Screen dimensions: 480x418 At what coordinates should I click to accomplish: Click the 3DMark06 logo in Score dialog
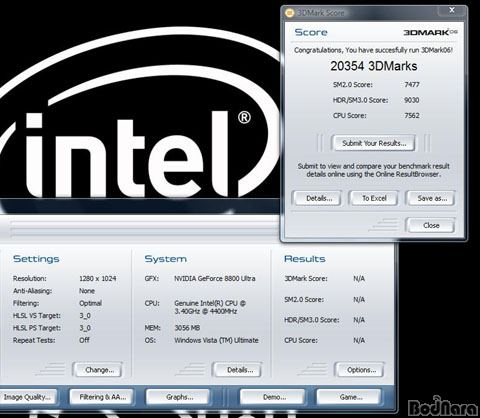click(x=430, y=32)
